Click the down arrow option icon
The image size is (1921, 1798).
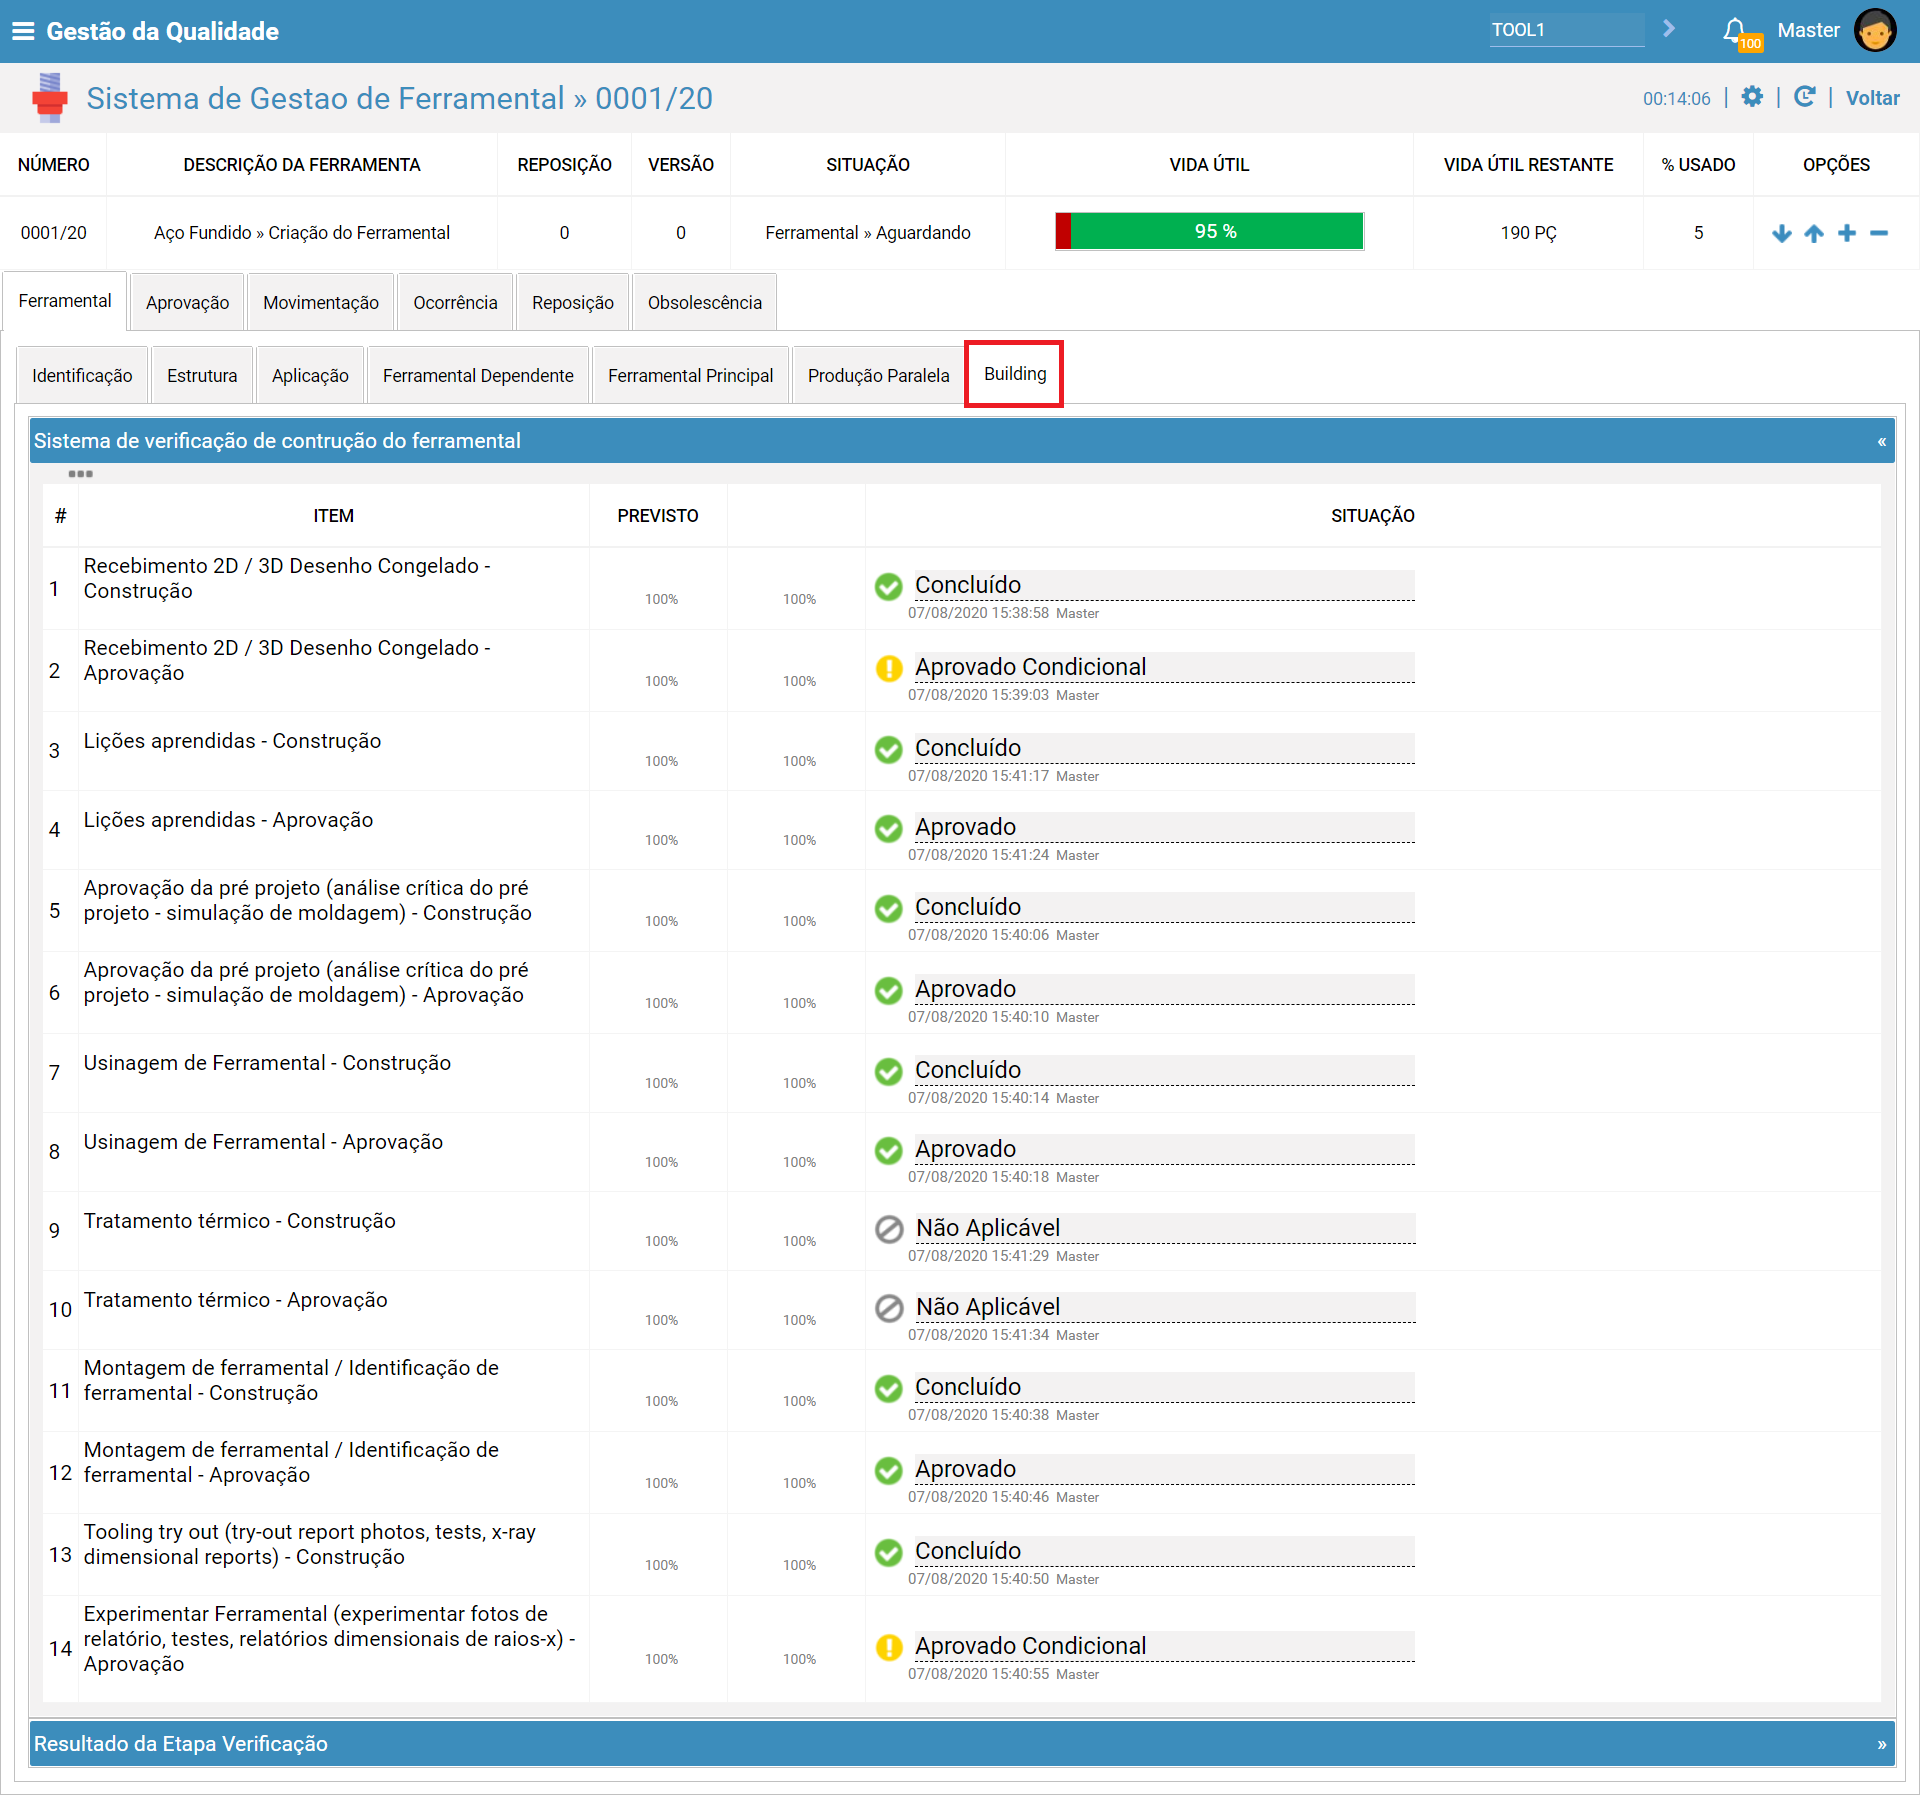pos(1781,233)
